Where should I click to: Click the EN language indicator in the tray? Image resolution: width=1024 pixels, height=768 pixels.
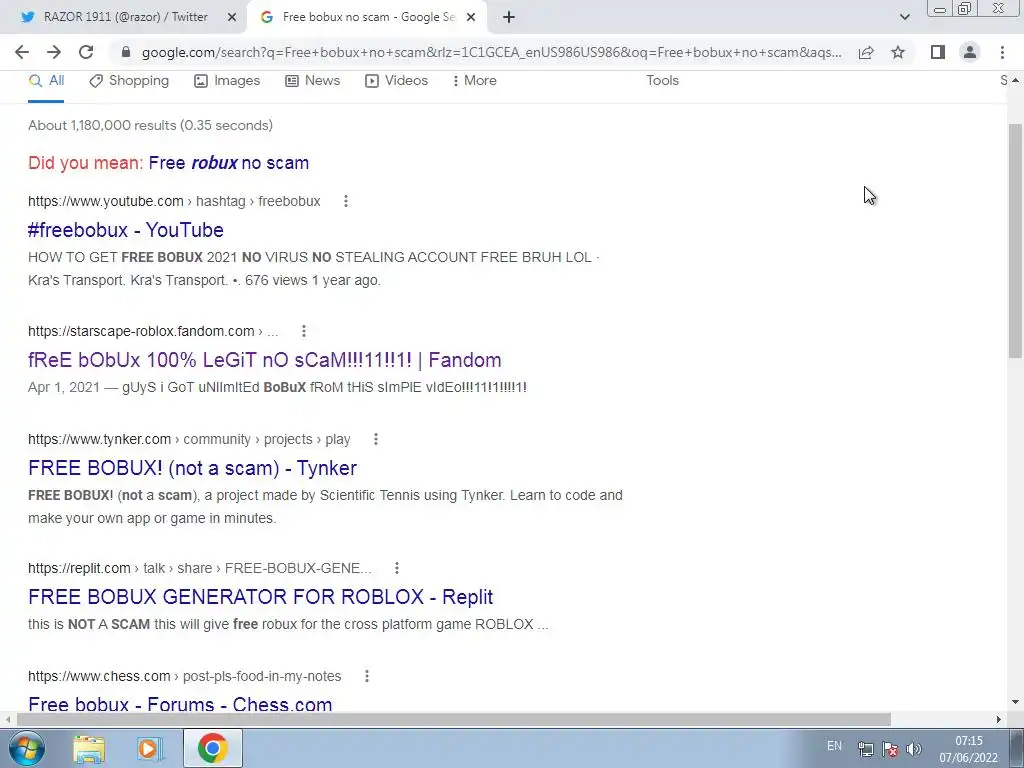(834, 746)
